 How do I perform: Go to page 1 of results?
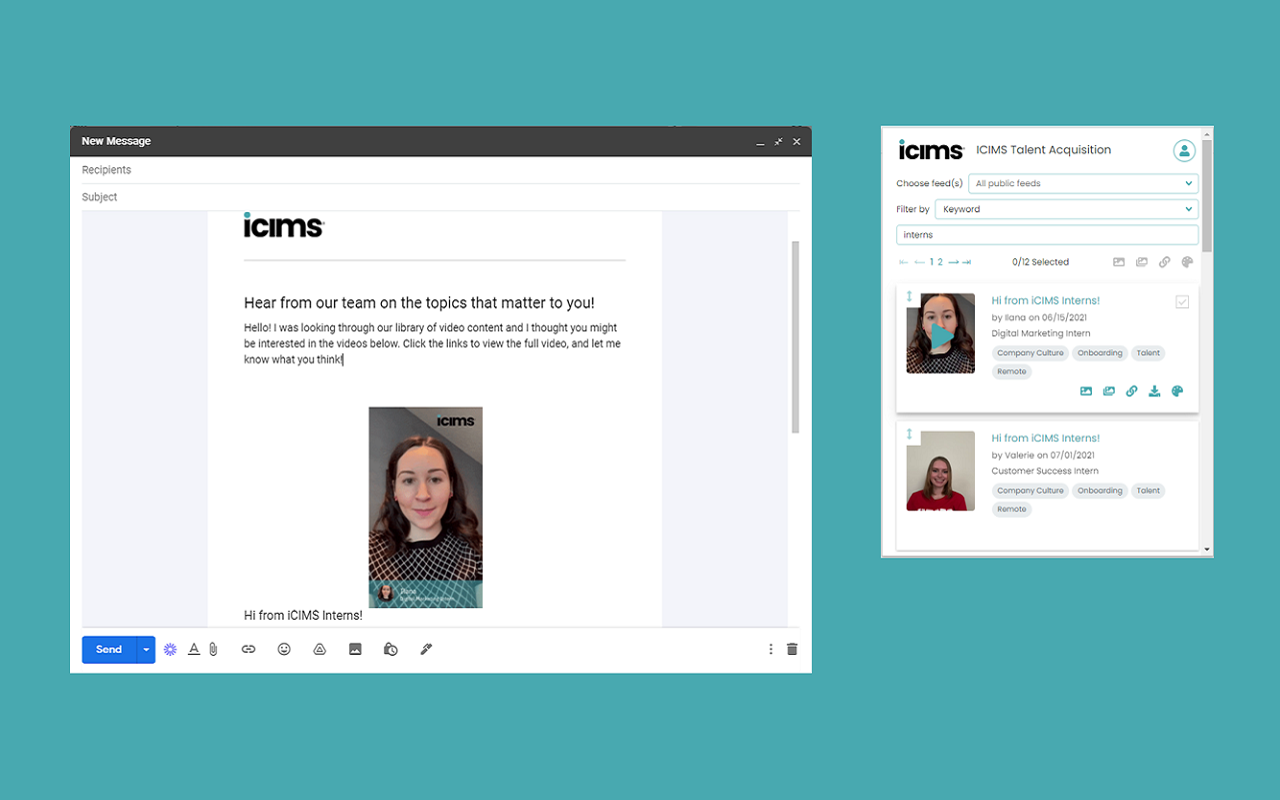click(x=932, y=262)
